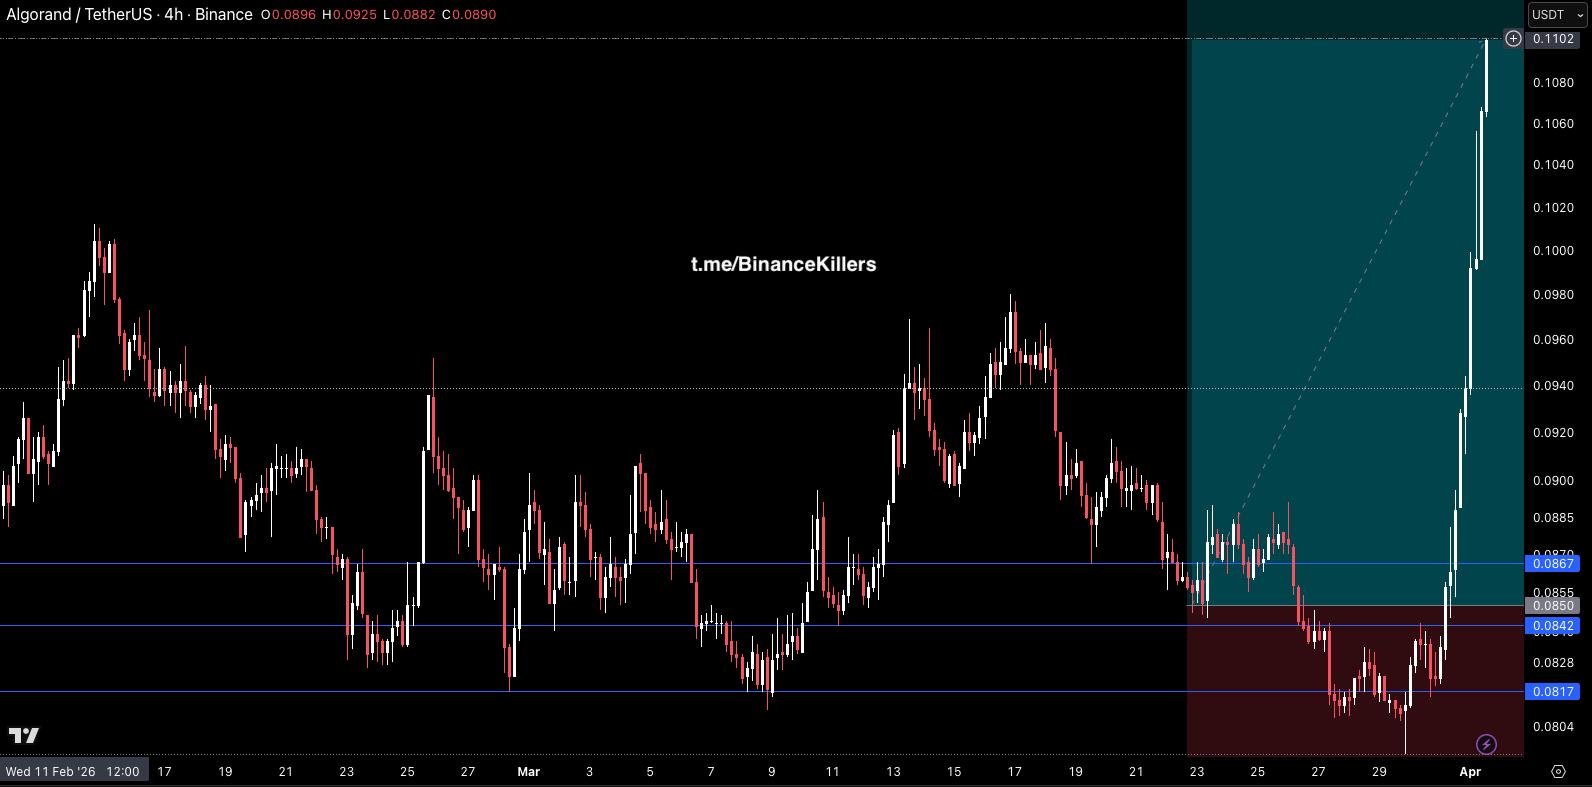Open chart settings hexagon gear icon
This screenshot has height=787, width=1592.
click(1558, 771)
